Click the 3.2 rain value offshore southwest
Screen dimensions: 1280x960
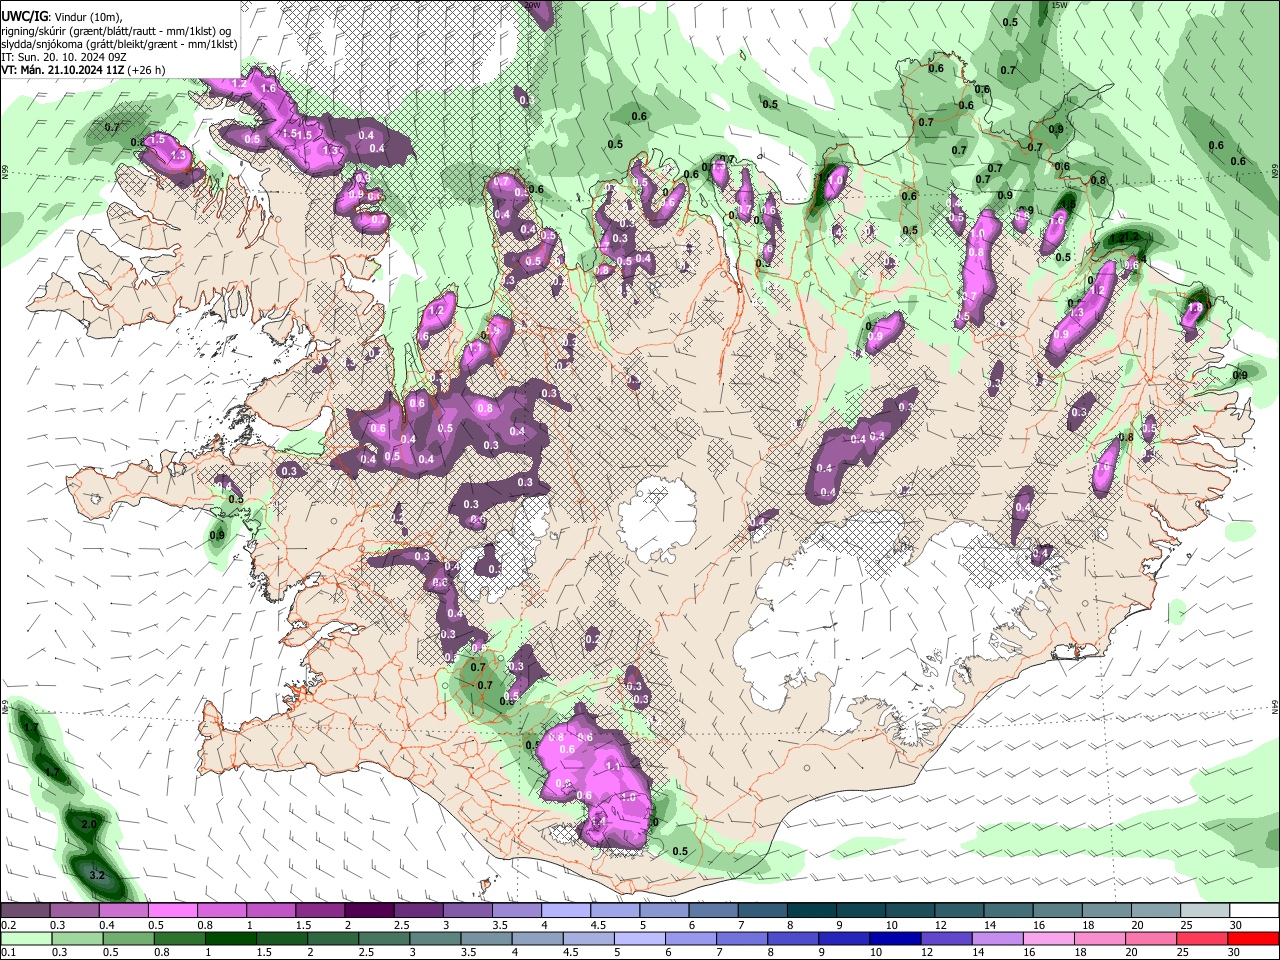coord(97,875)
